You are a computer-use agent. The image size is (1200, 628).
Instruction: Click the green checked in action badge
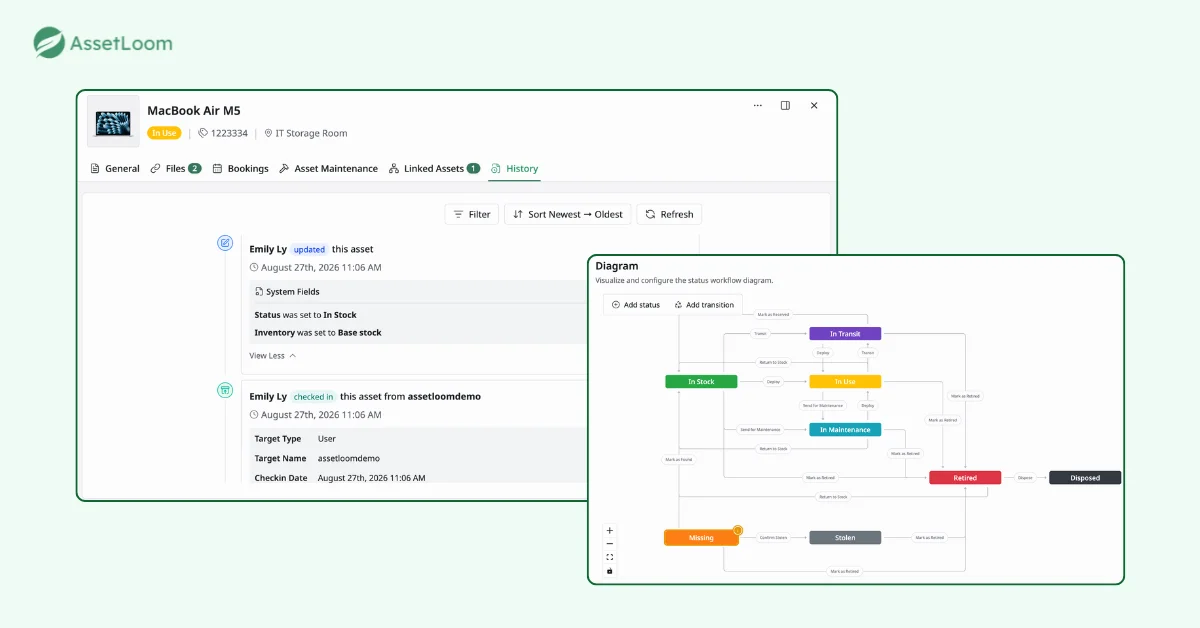[x=314, y=397]
